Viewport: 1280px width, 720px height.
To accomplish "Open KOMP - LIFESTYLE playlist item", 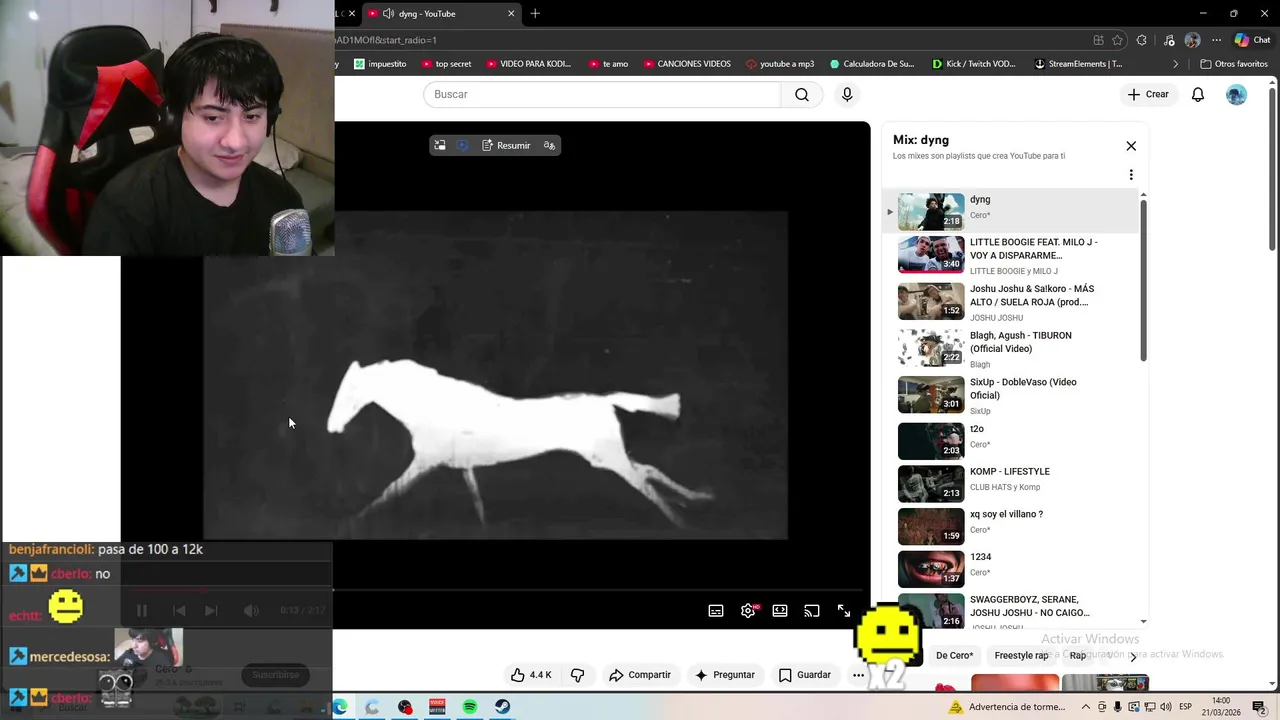I will coord(1010,484).
